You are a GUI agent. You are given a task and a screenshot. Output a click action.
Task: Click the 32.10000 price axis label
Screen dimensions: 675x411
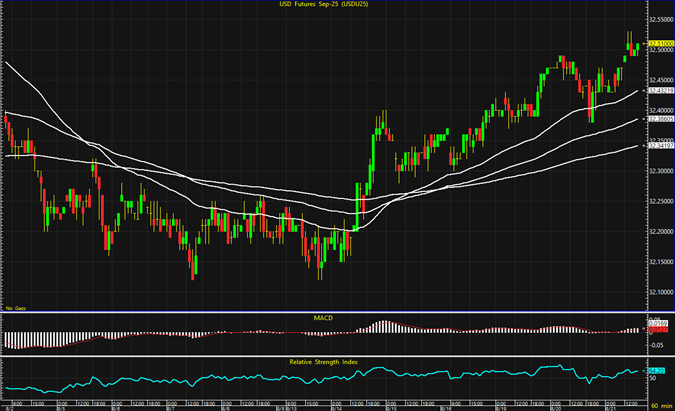tap(660, 292)
